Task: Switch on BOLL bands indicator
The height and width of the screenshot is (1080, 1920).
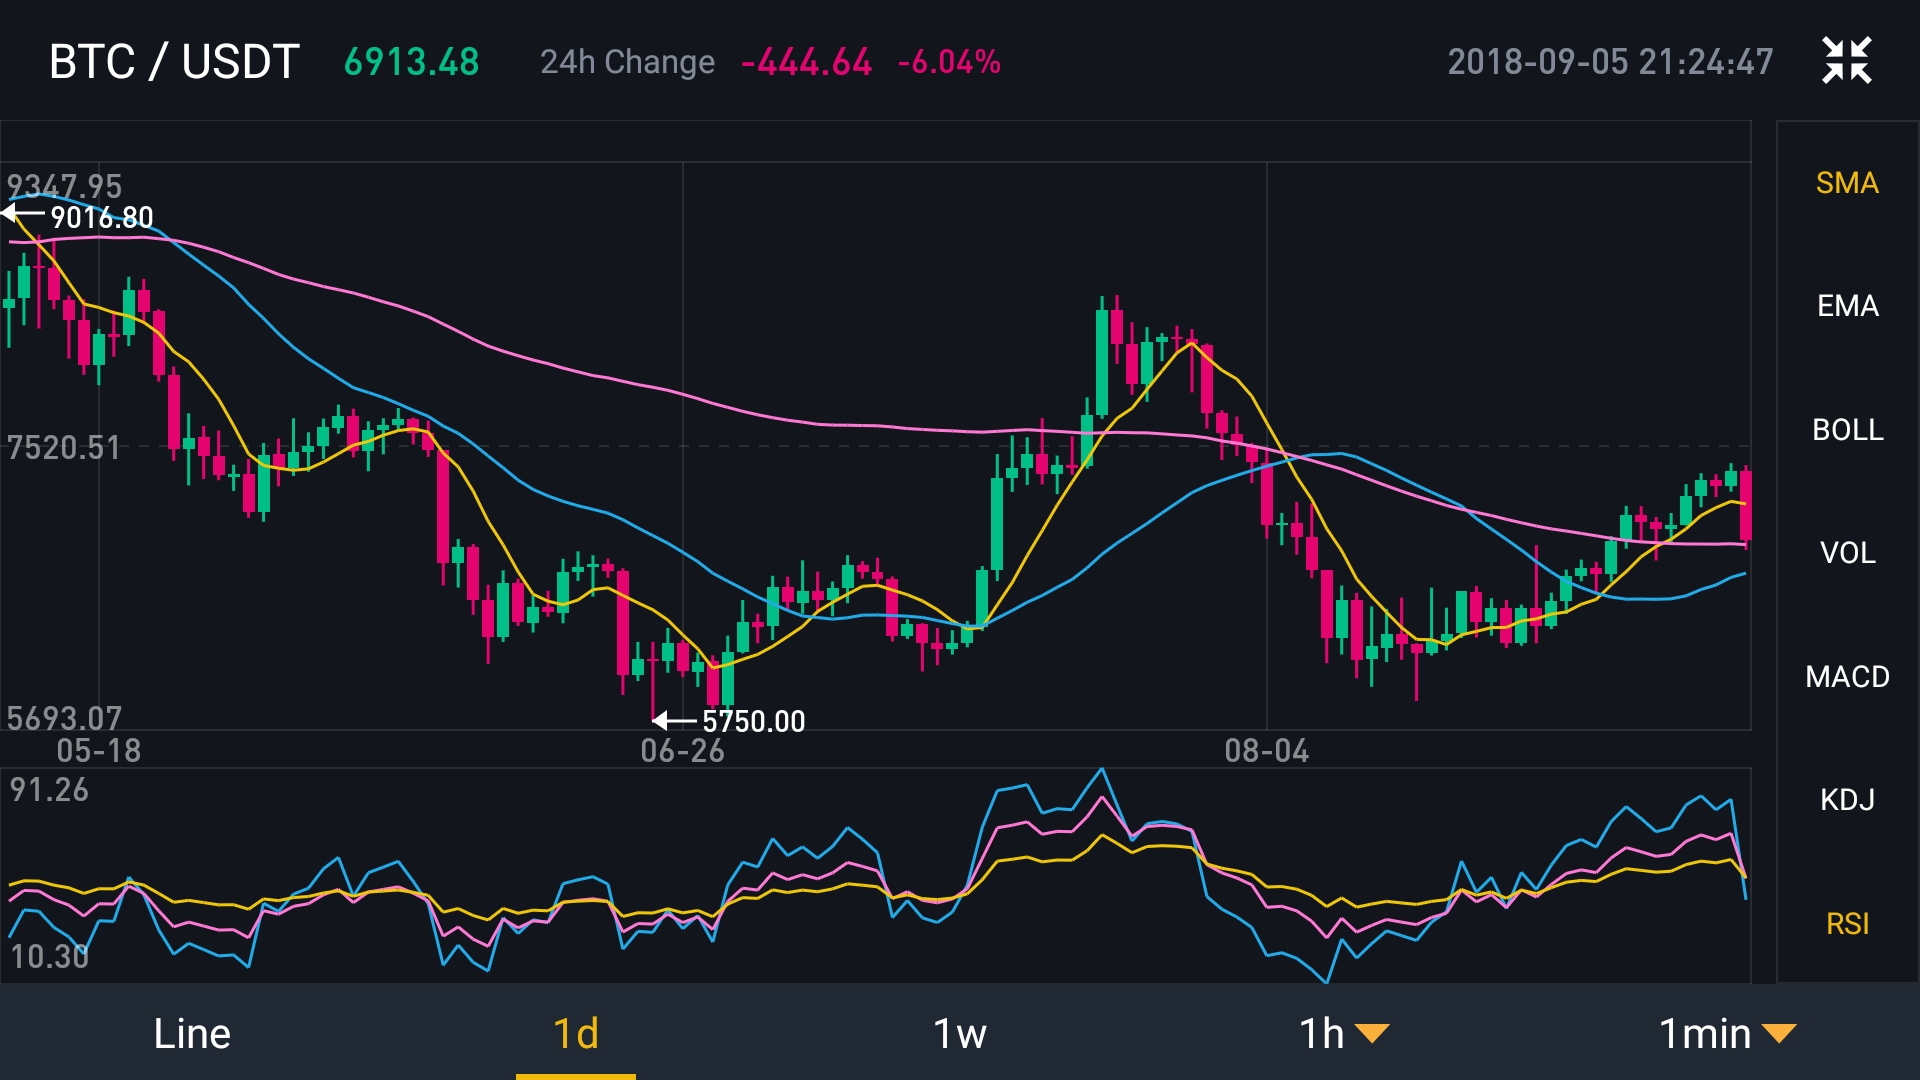Action: [x=1847, y=430]
